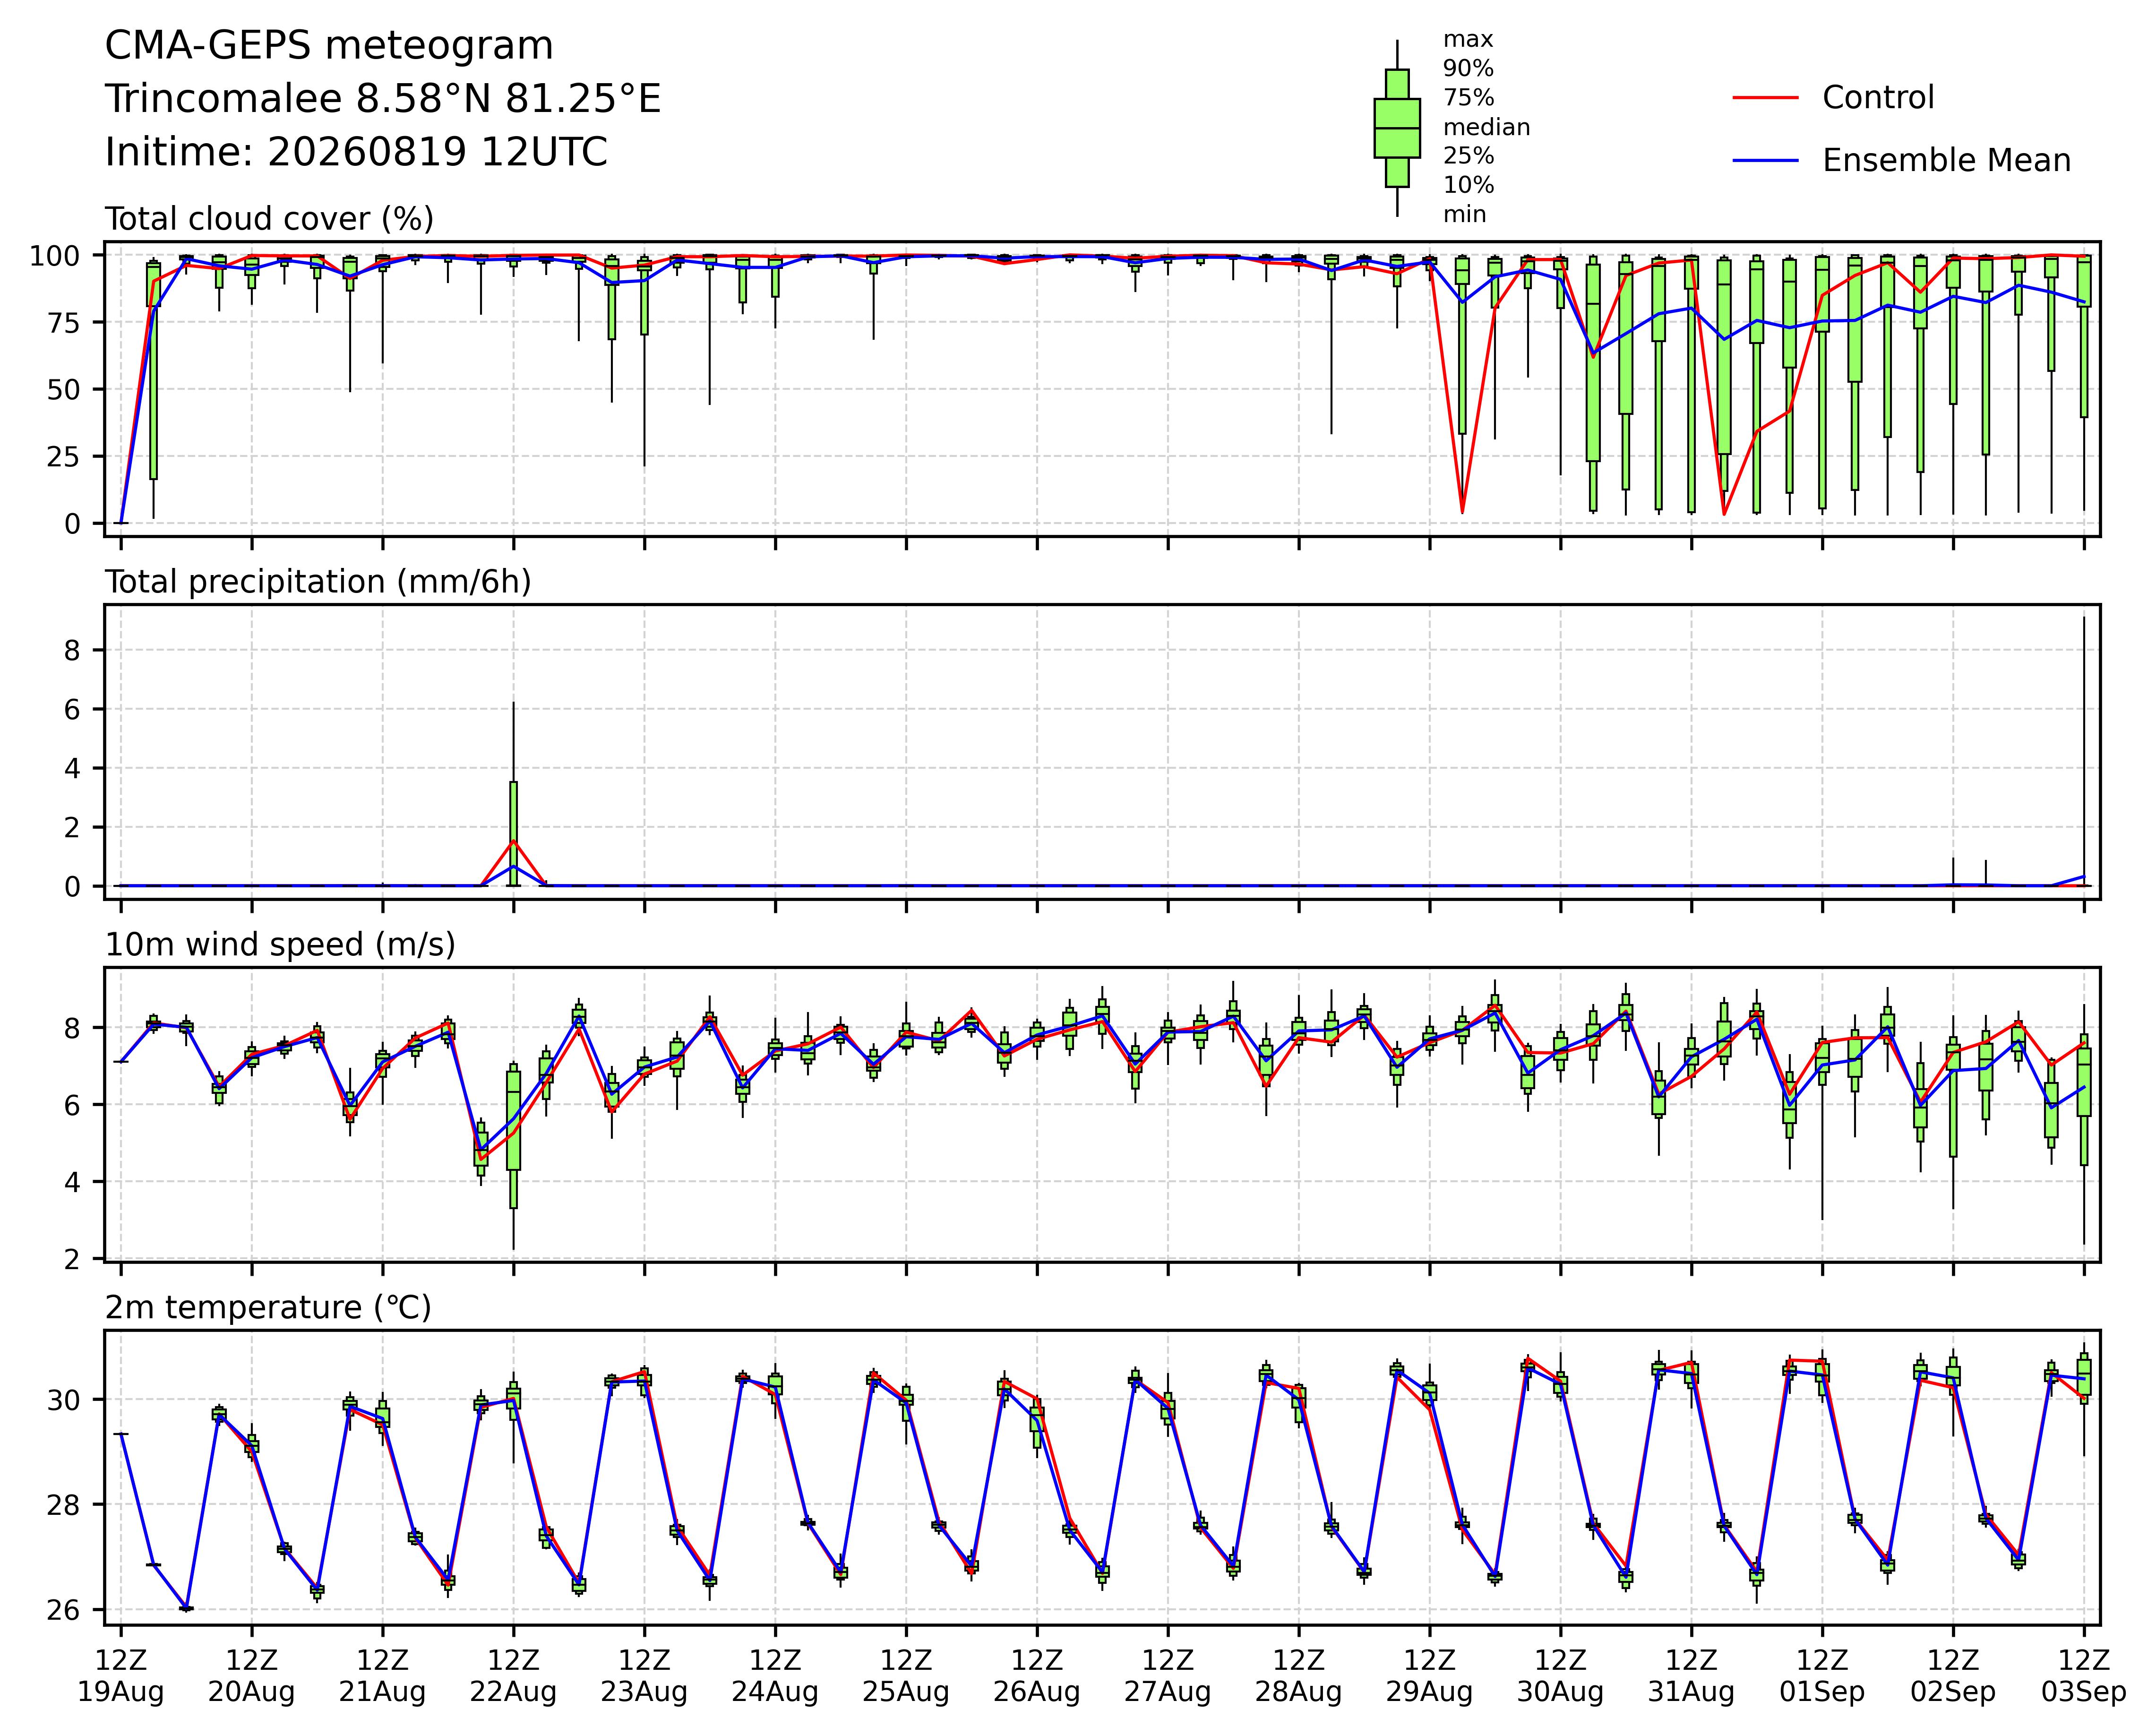
Task: Click the "90%" label in the box-plot legend
Action: pos(1468,69)
